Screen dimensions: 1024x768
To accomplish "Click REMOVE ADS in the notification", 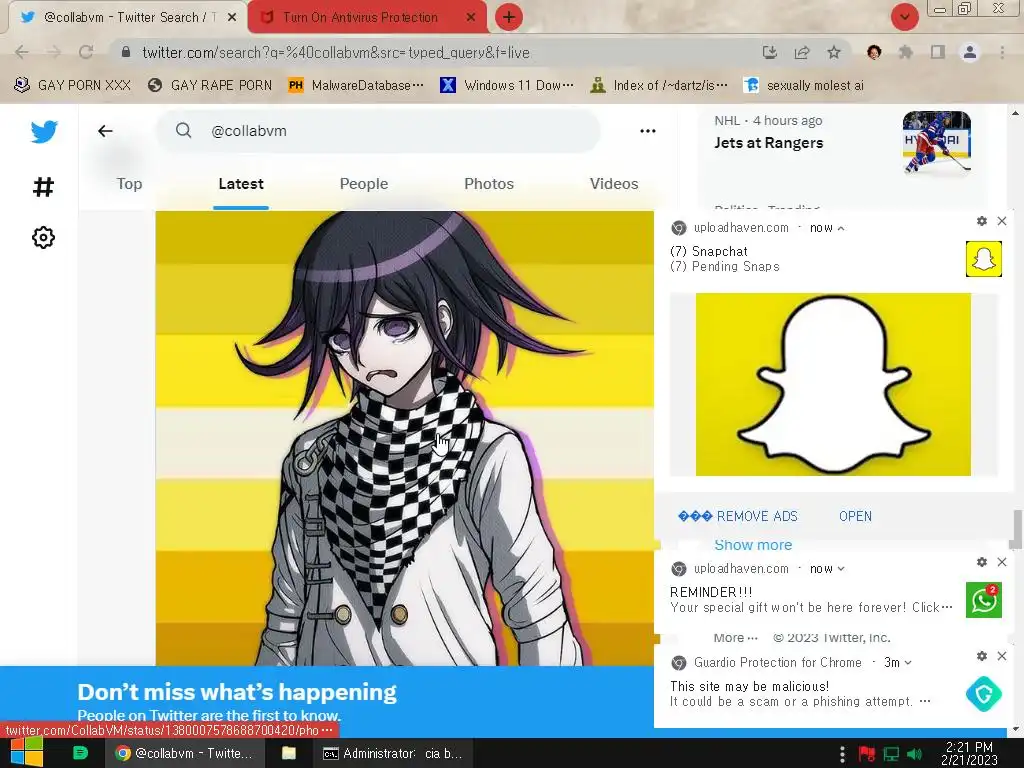I will coord(738,516).
